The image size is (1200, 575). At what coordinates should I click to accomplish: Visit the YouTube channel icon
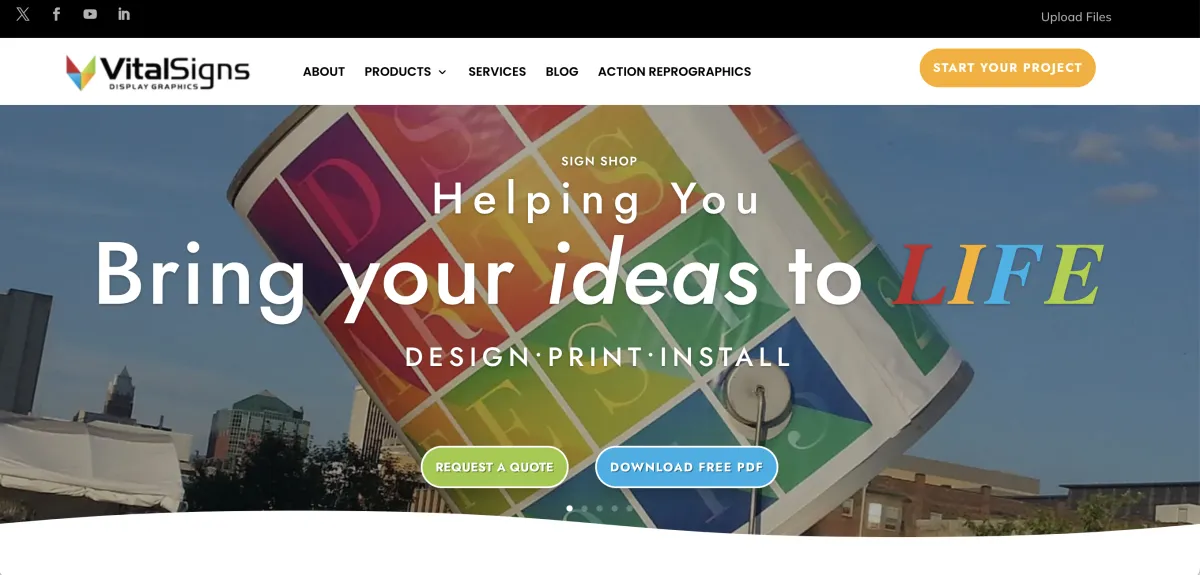click(90, 14)
